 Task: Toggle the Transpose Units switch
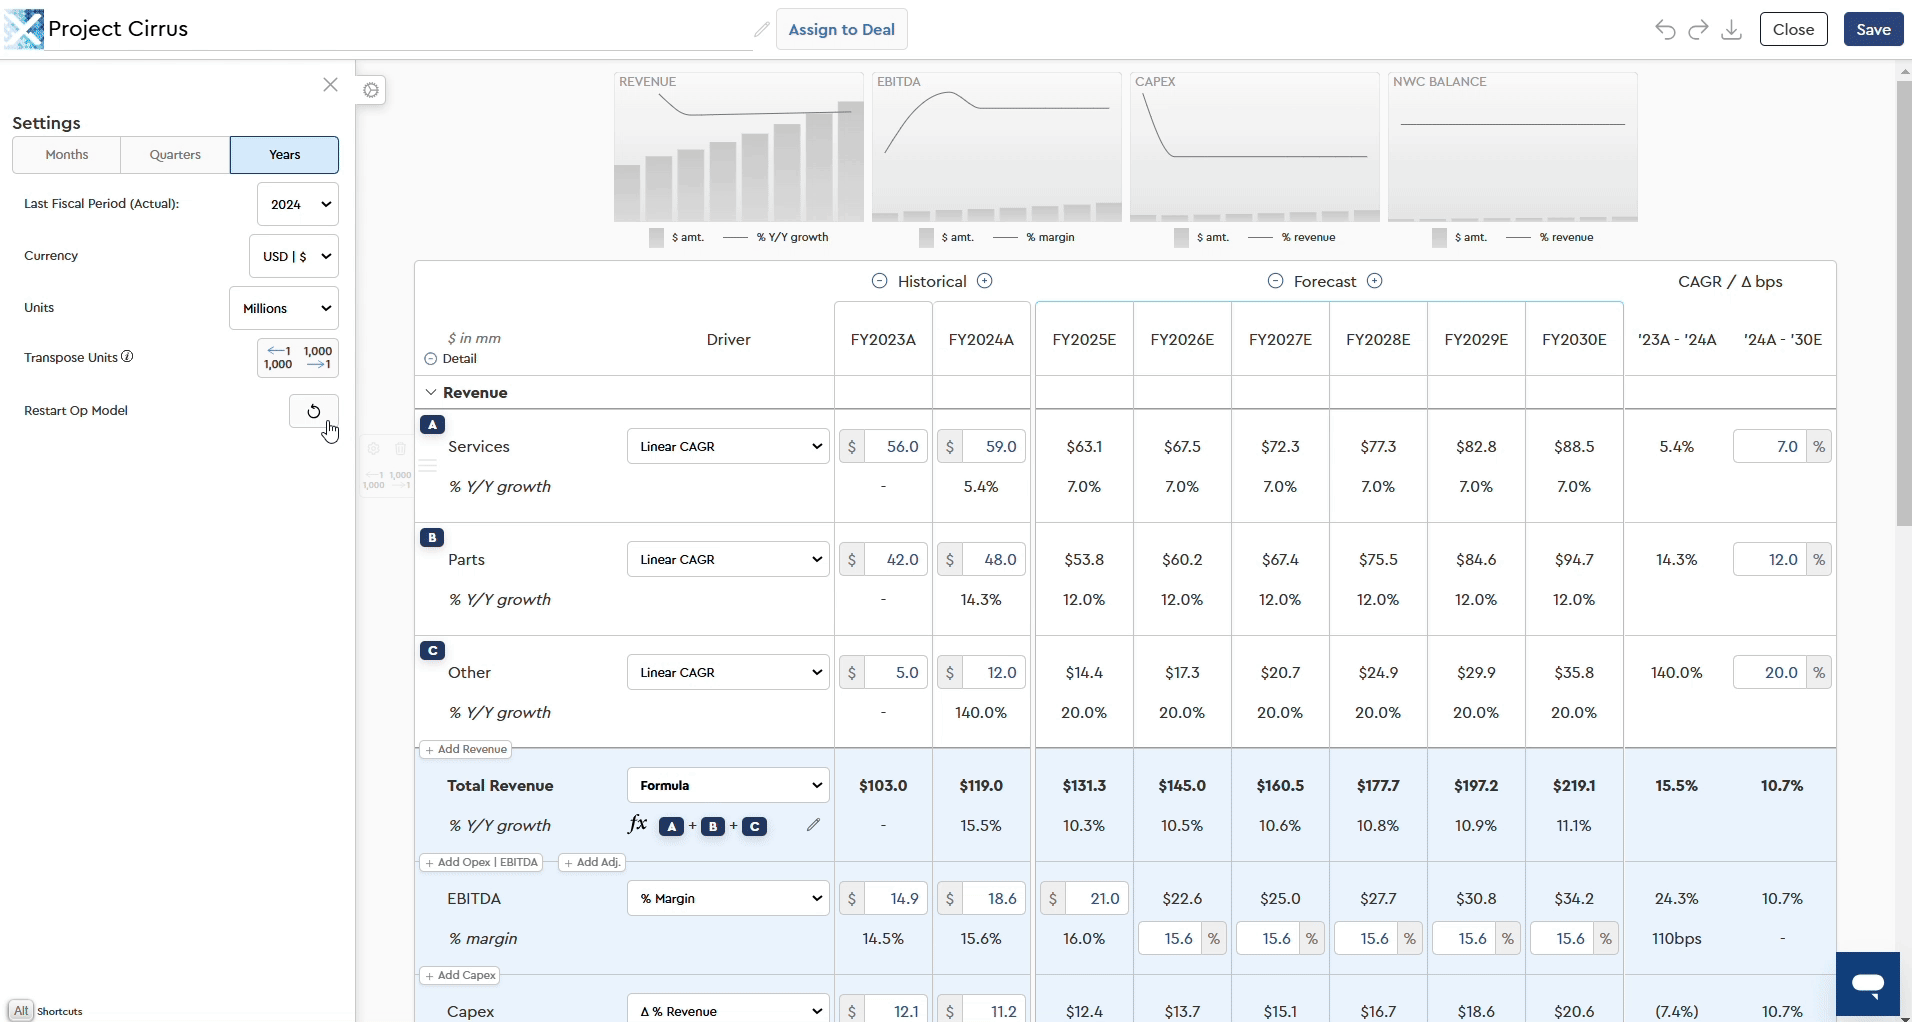pyautogui.click(x=298, y=358)
